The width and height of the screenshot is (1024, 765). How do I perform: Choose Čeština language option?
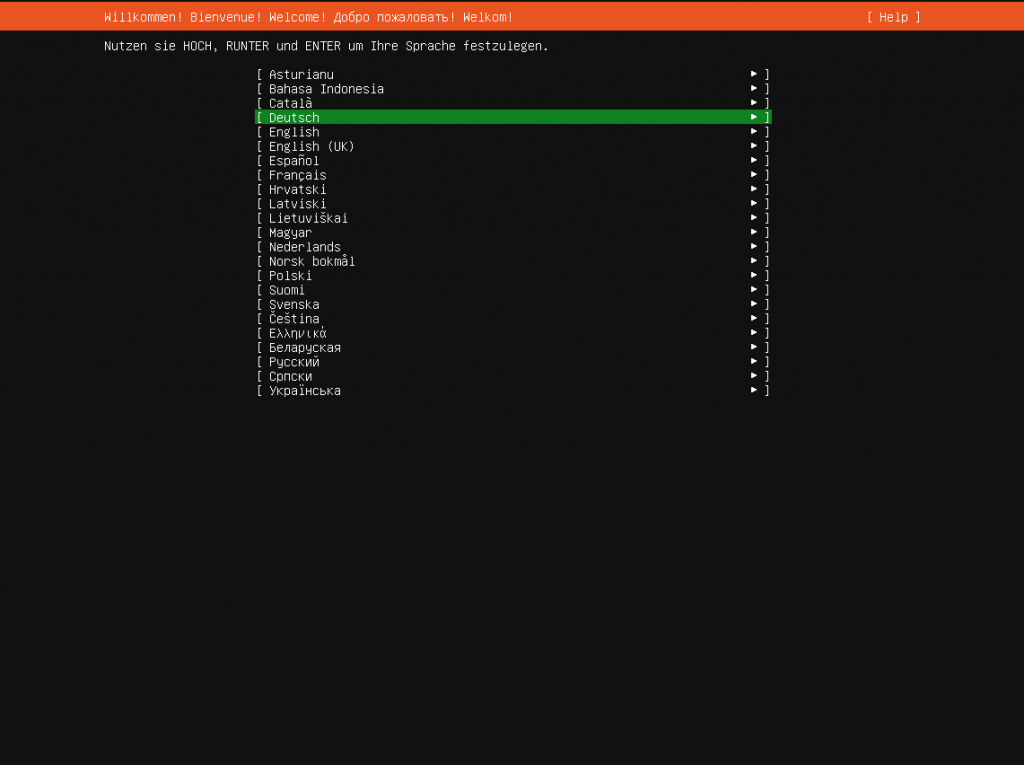(294, 319)
